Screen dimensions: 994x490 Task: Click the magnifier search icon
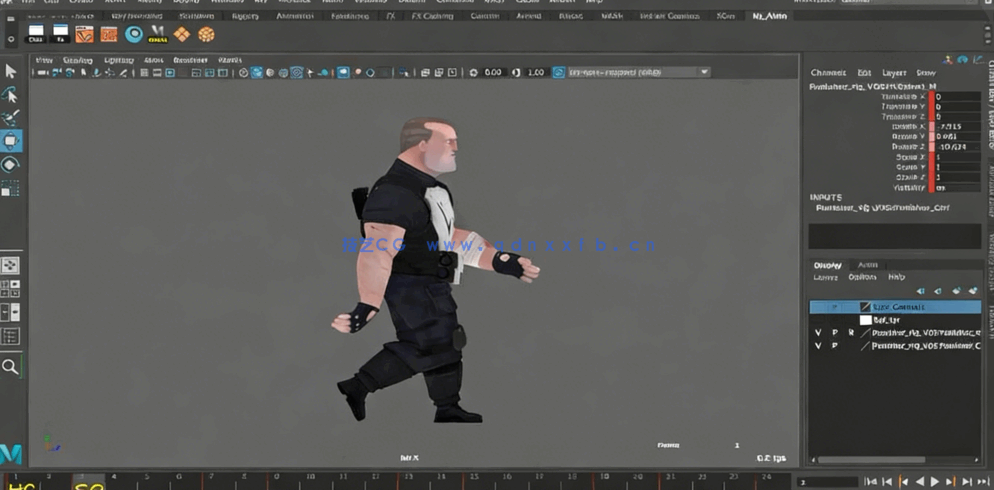point(10,367)
